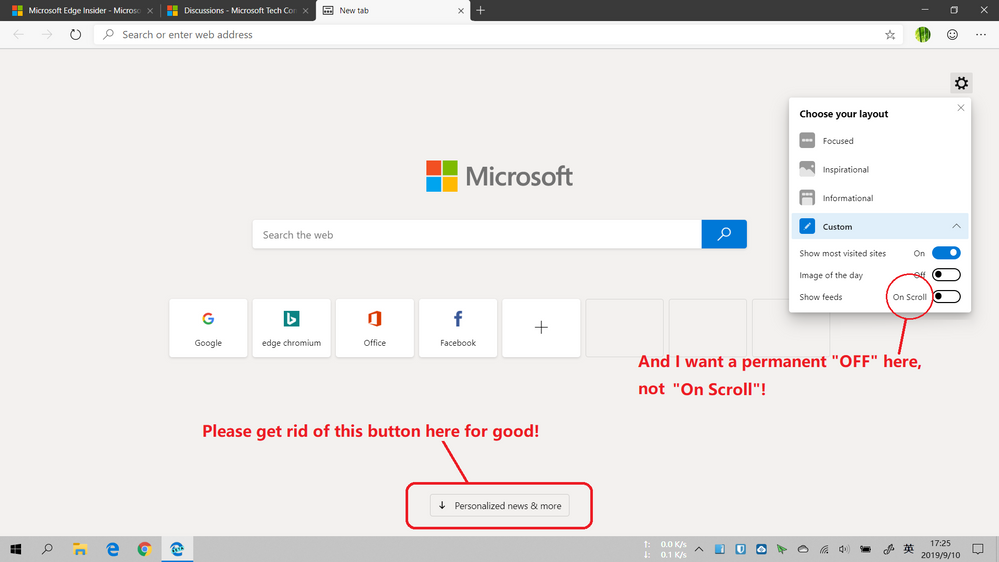Close the New tab tab
Image resolution: width=999 pixels, height=562 pixels.
coord(461,11)
